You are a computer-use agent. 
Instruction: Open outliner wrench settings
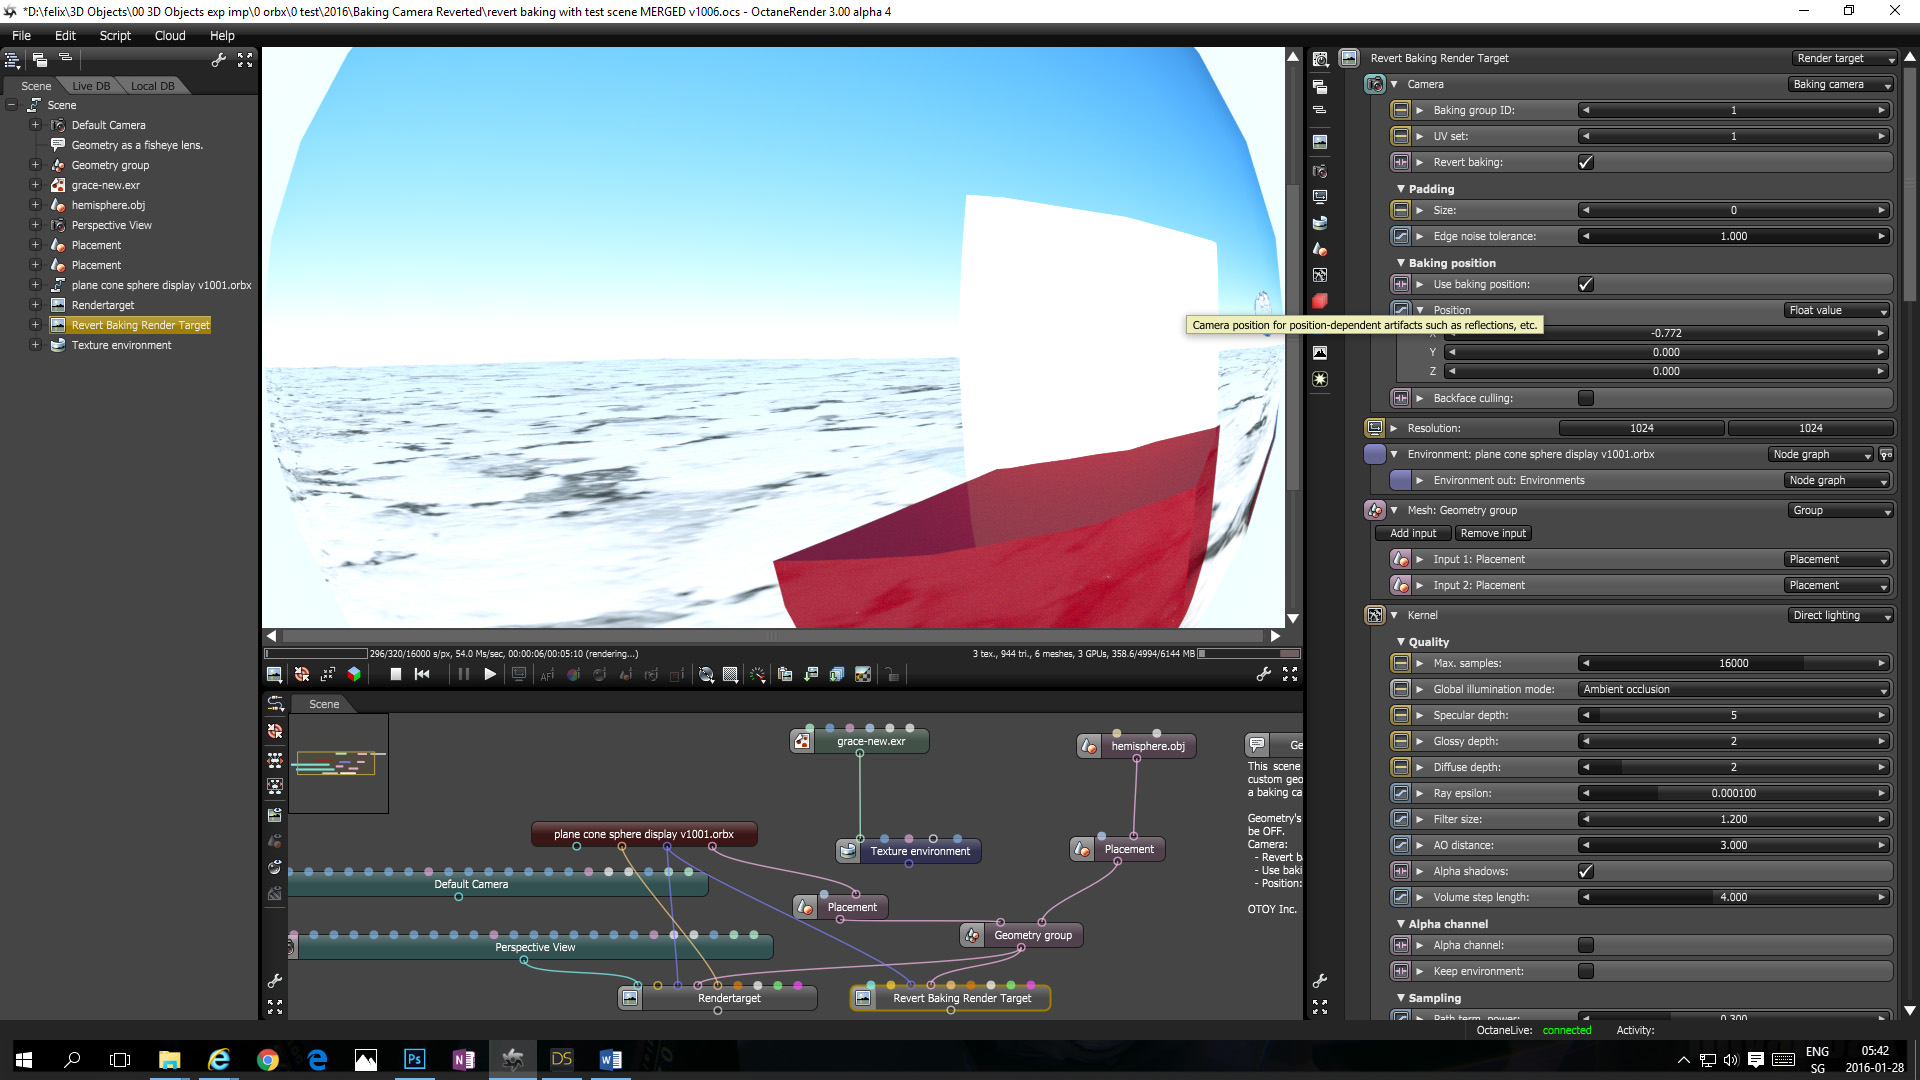219,60
